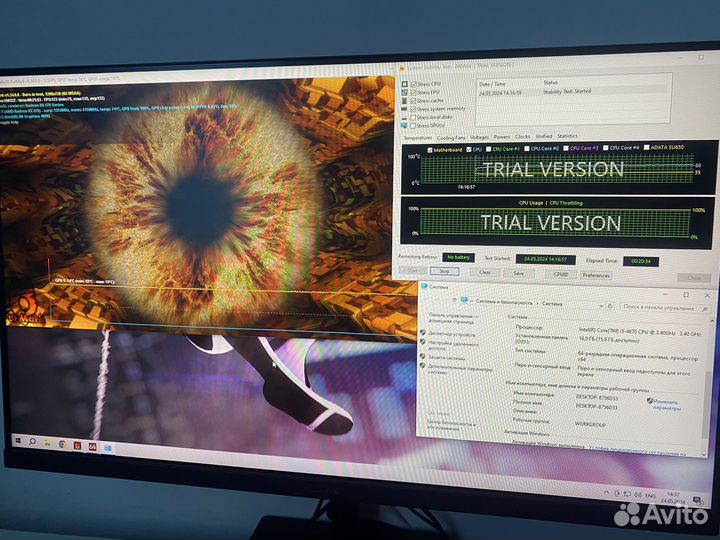The image size is (720, 540).
Task: Click the CPU Usage graph legend label
Action: coord(531,202)
